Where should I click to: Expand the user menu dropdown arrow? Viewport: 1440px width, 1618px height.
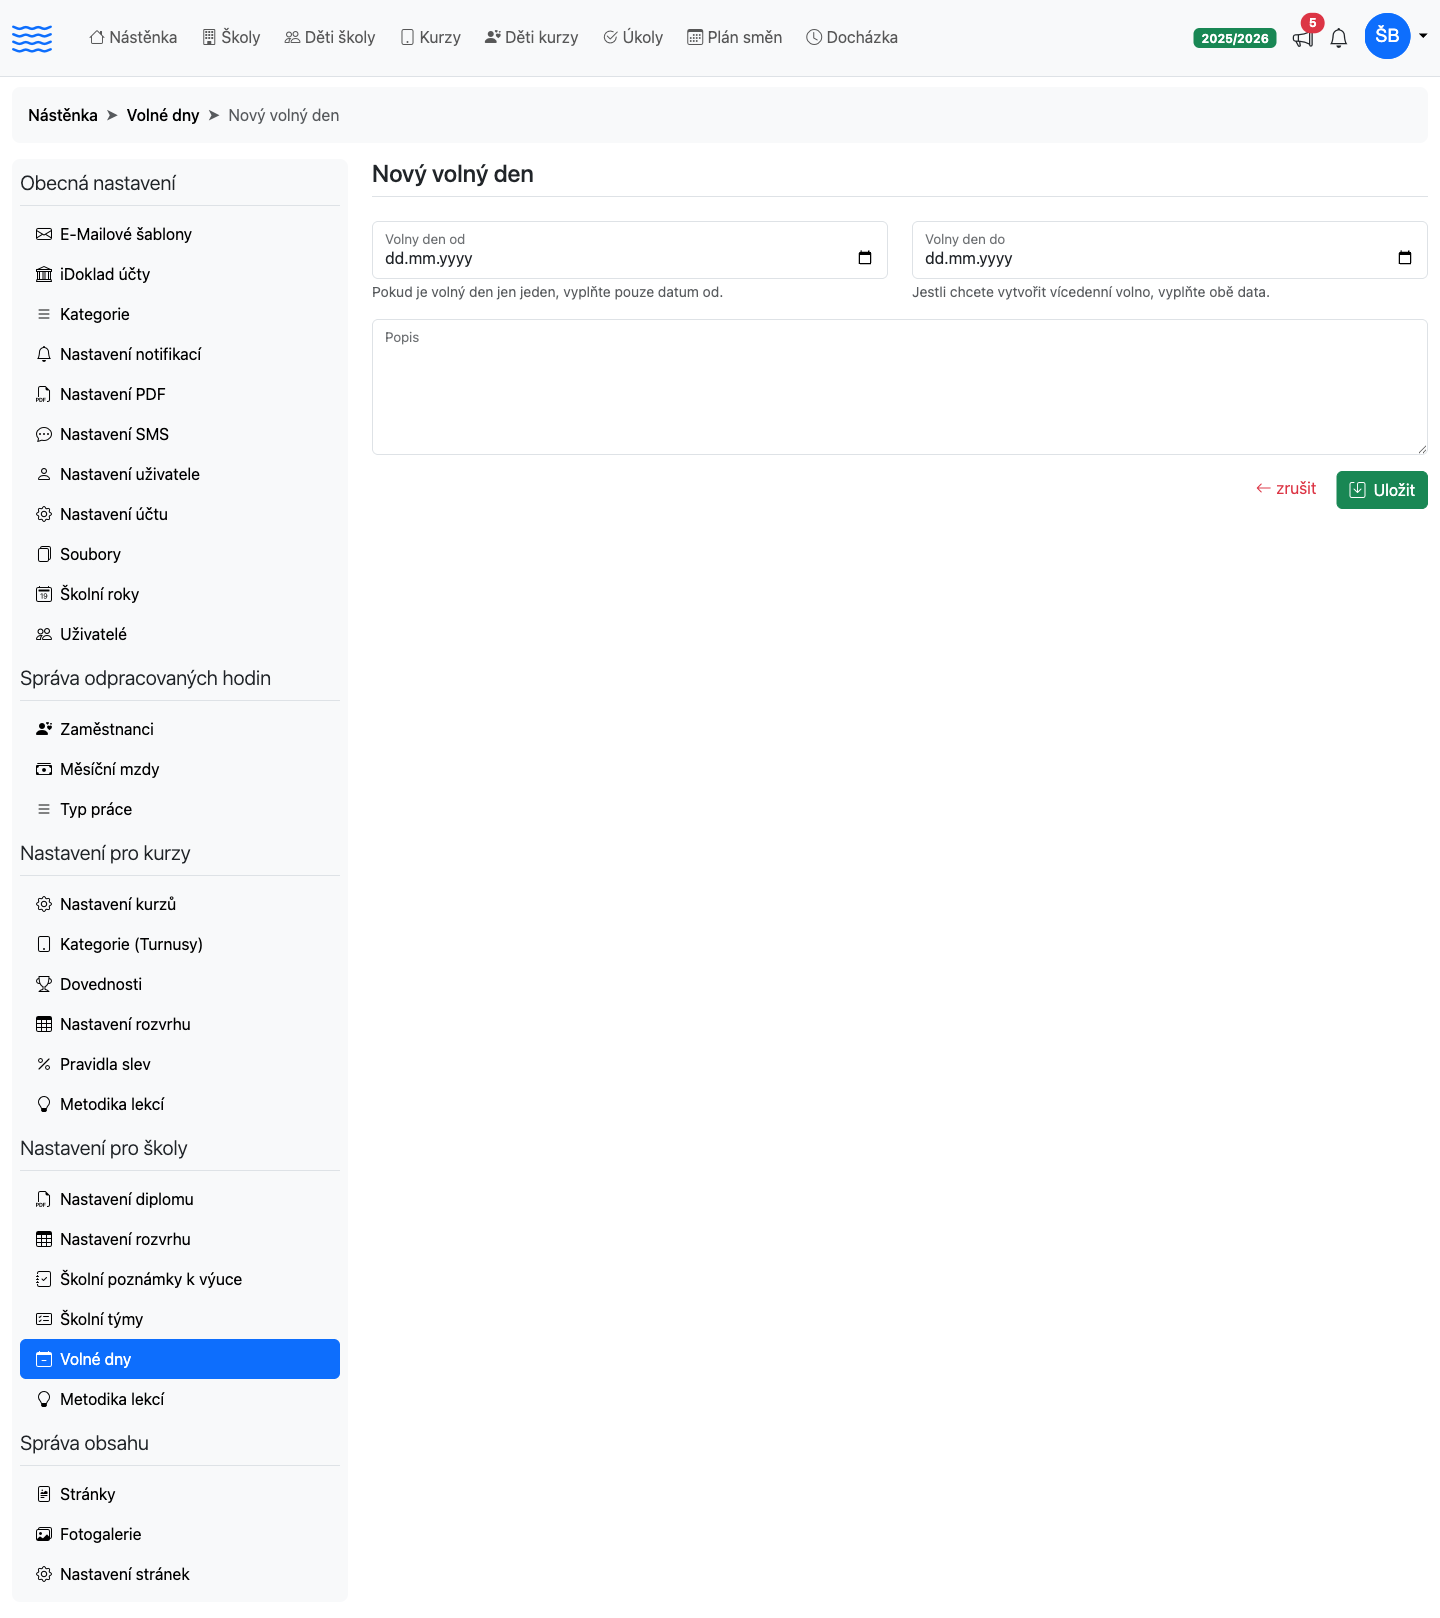pos(1423,36)
